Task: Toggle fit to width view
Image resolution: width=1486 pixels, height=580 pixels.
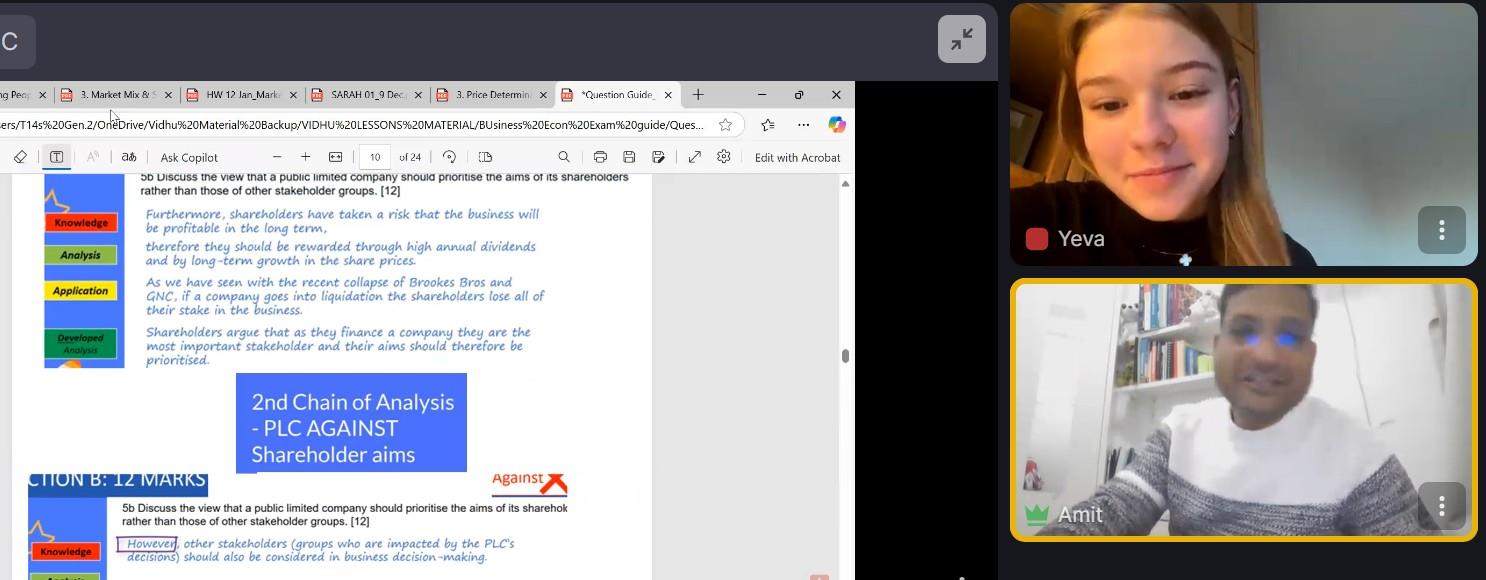Action: 335,157
